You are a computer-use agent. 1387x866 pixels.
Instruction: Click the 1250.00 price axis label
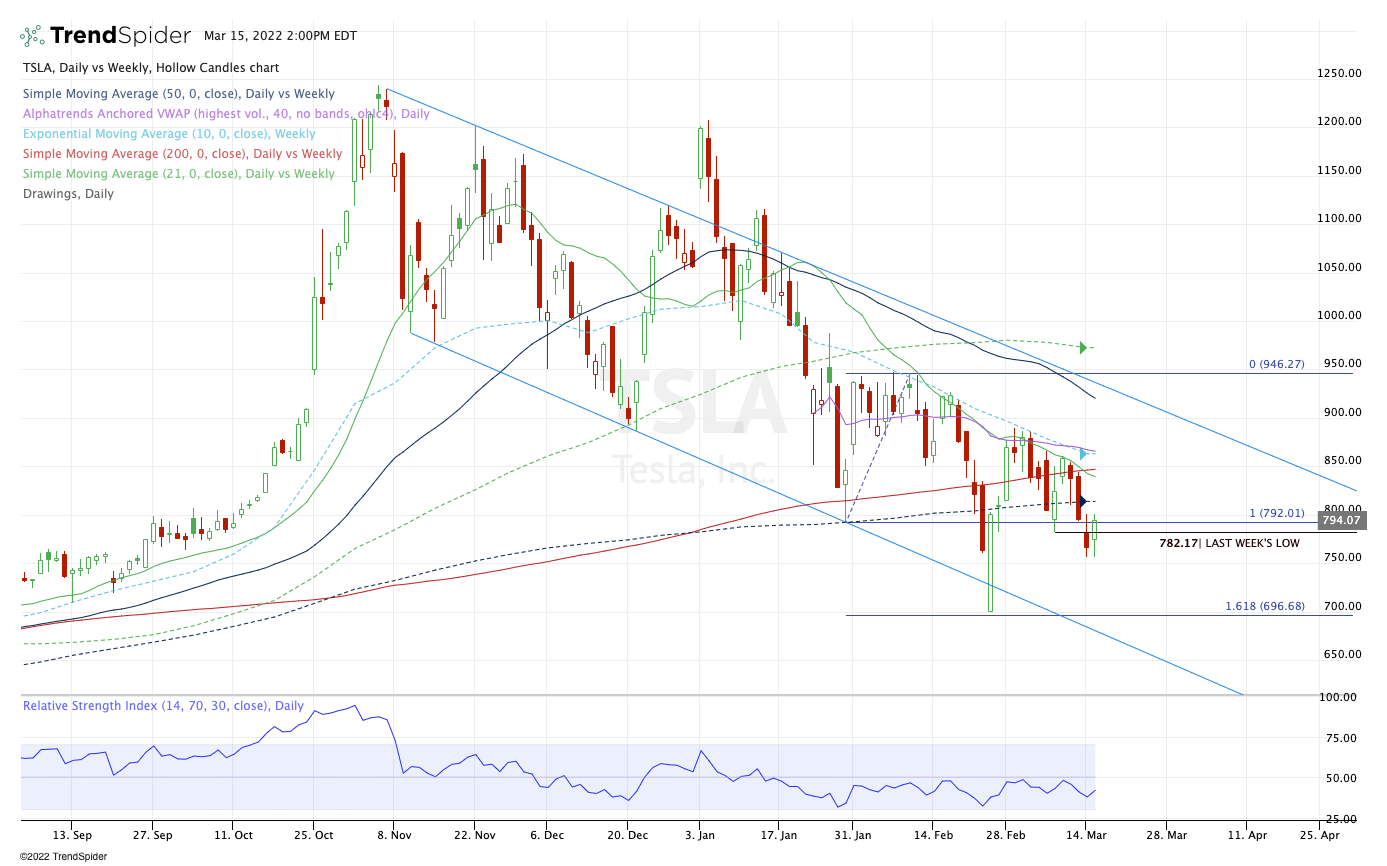click(x=1339, y=73)
